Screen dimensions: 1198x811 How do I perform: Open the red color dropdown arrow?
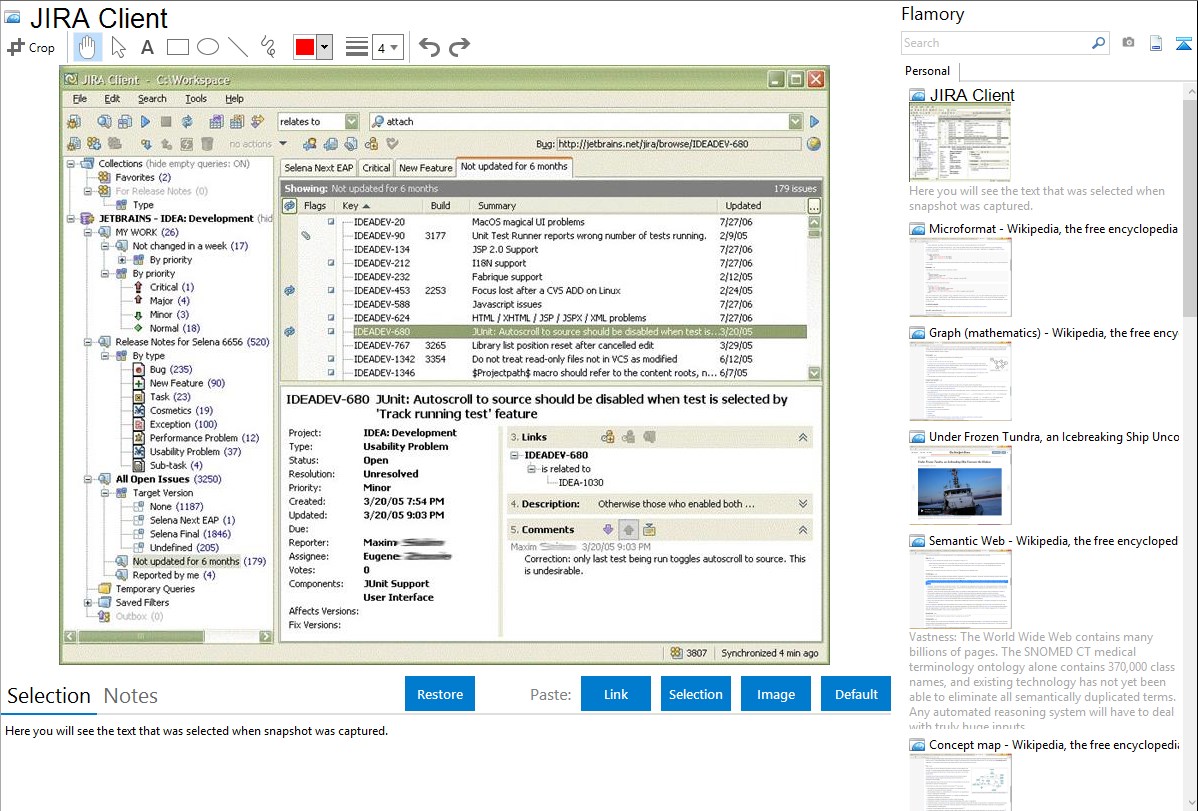coord(325,47)
